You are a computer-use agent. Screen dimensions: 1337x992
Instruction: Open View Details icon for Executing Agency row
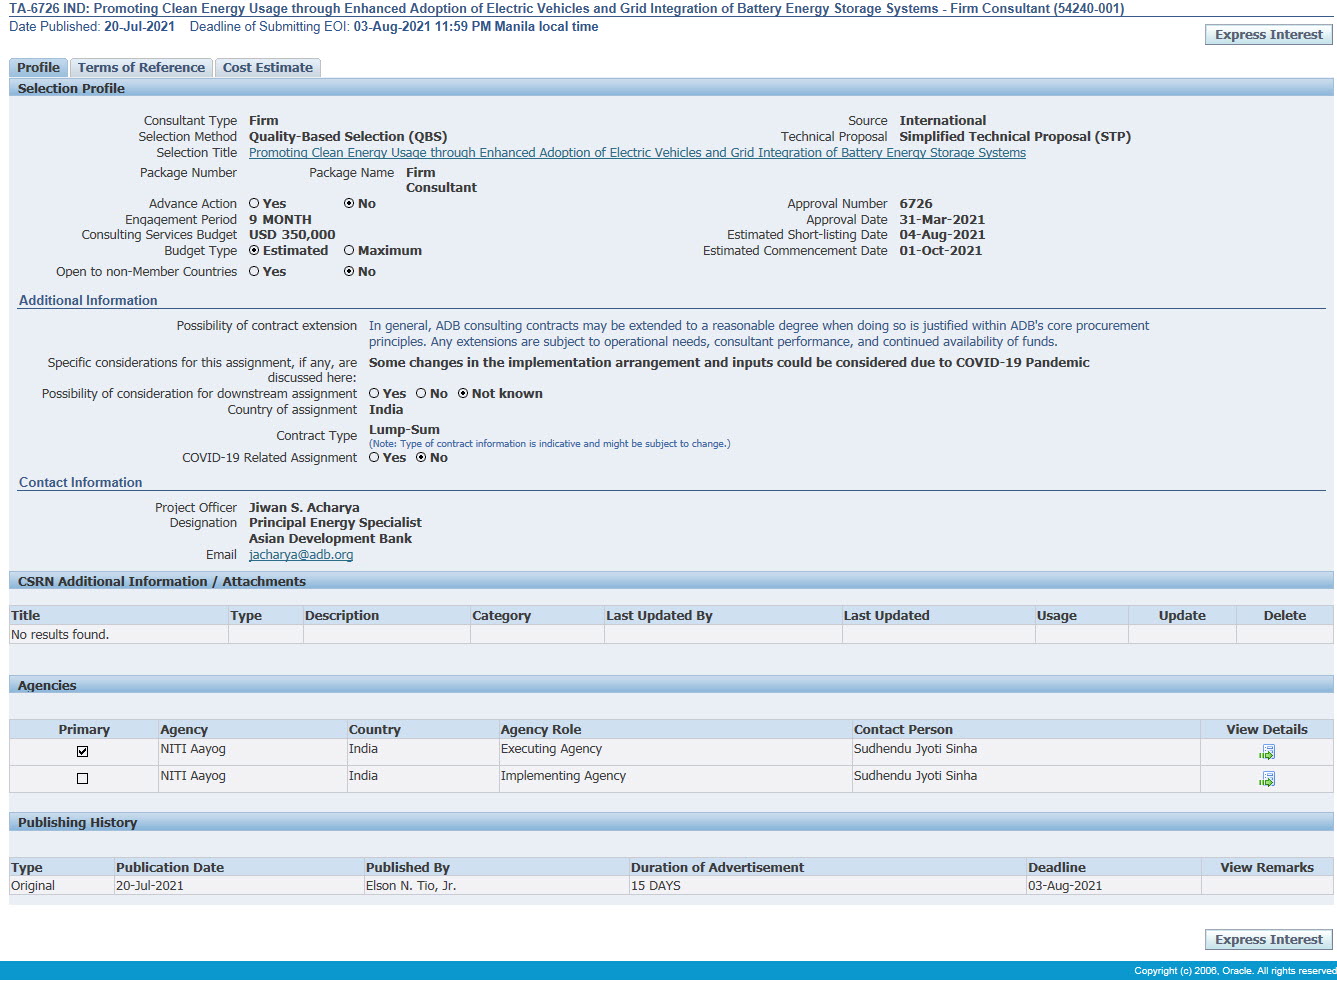[1266, 752]
